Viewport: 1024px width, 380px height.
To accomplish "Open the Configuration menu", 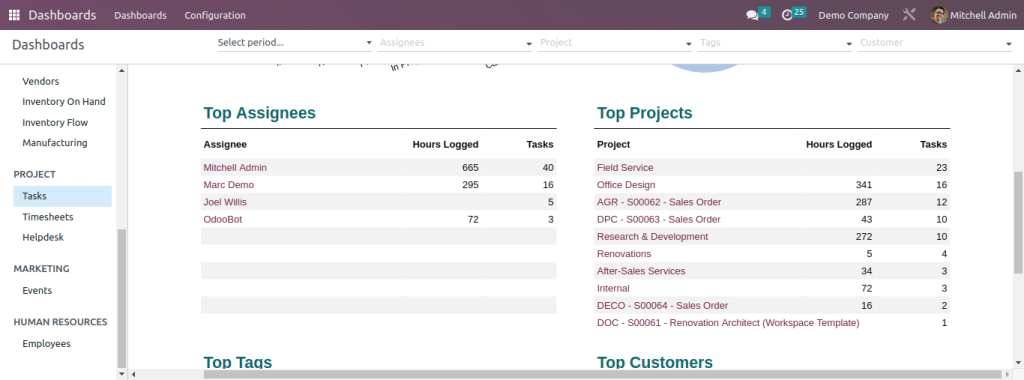I will tap(215, 15).
